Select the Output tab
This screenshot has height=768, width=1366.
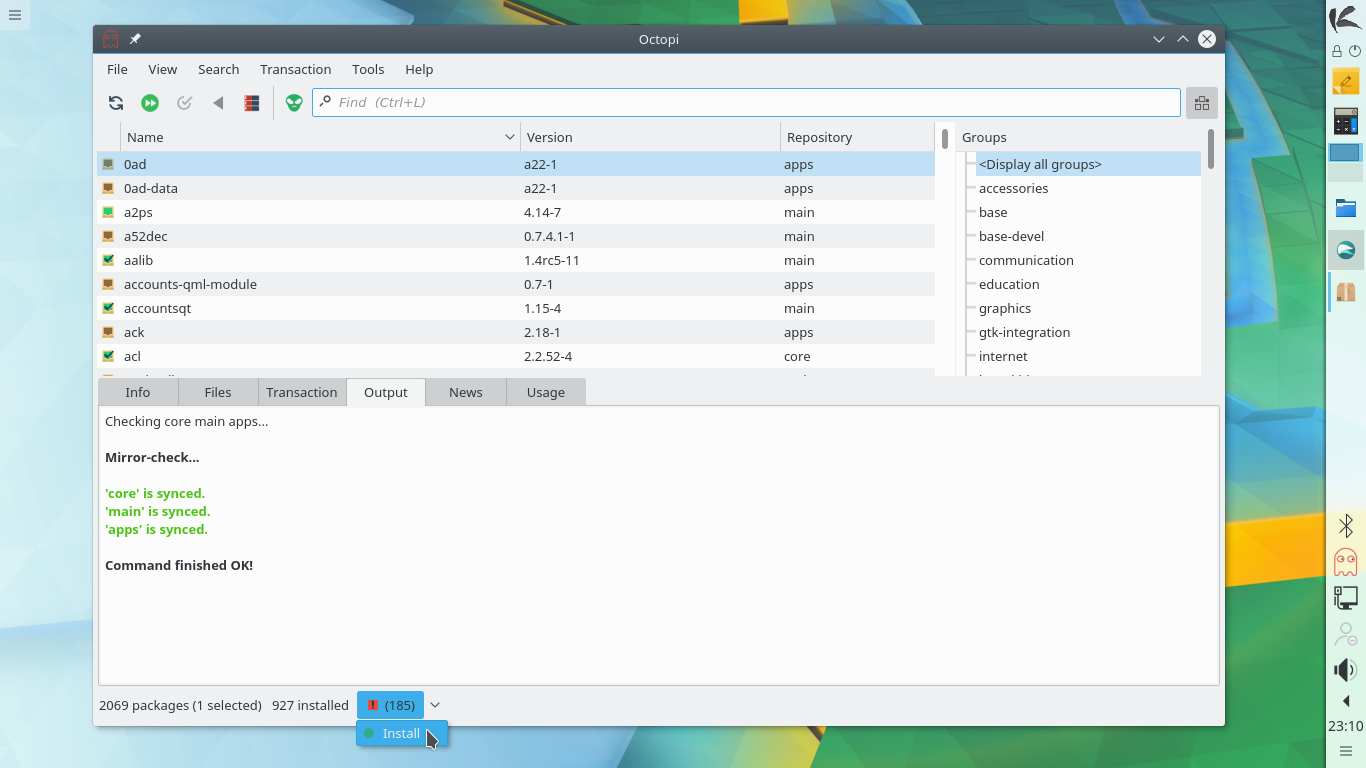tap(386, 392)
